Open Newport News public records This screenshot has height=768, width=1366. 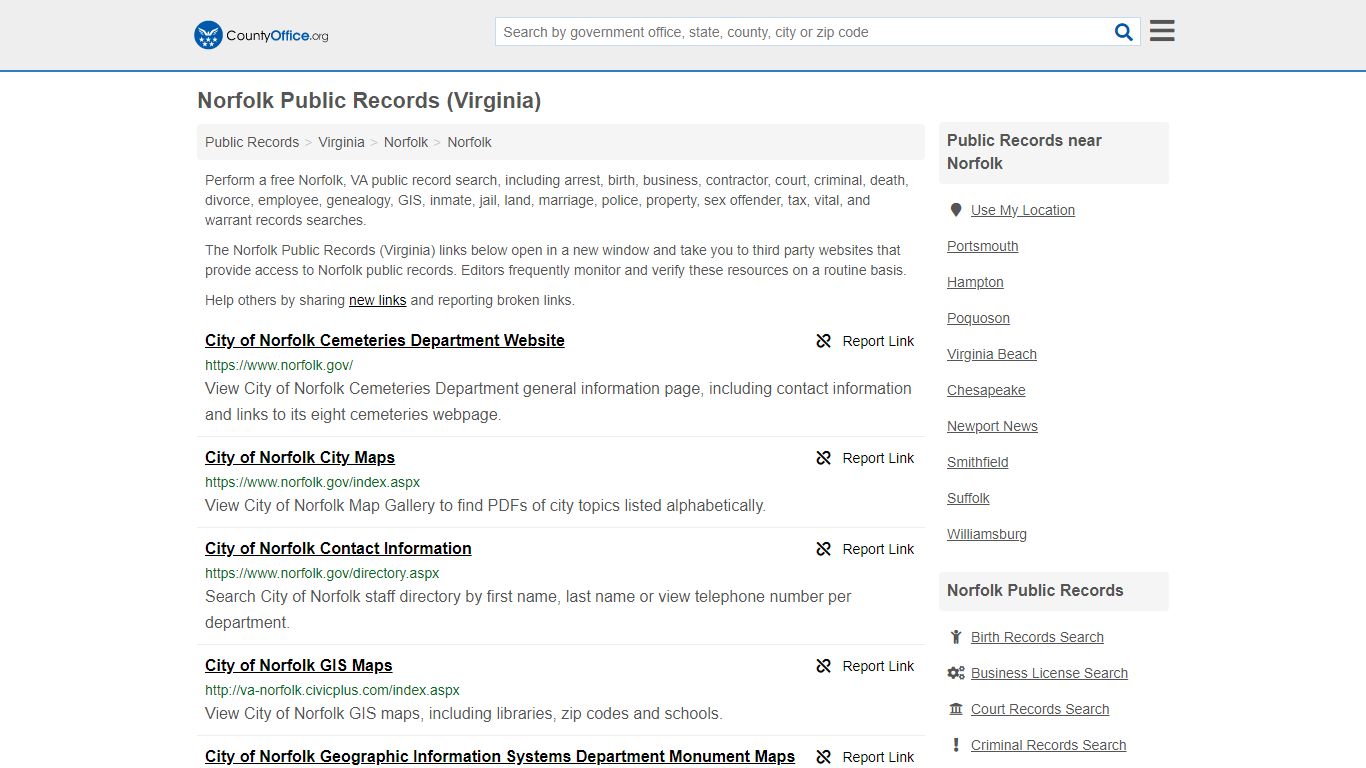(x=992, y=426)
